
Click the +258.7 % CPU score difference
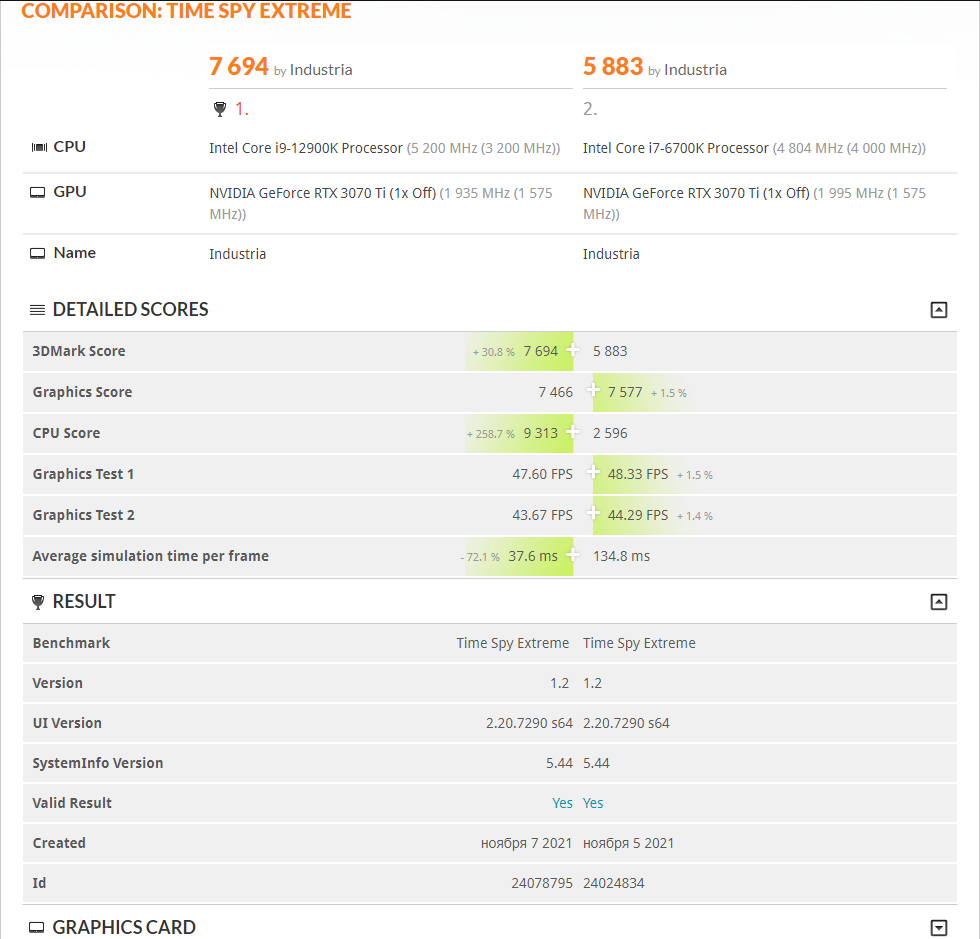(x=491, y=434)
